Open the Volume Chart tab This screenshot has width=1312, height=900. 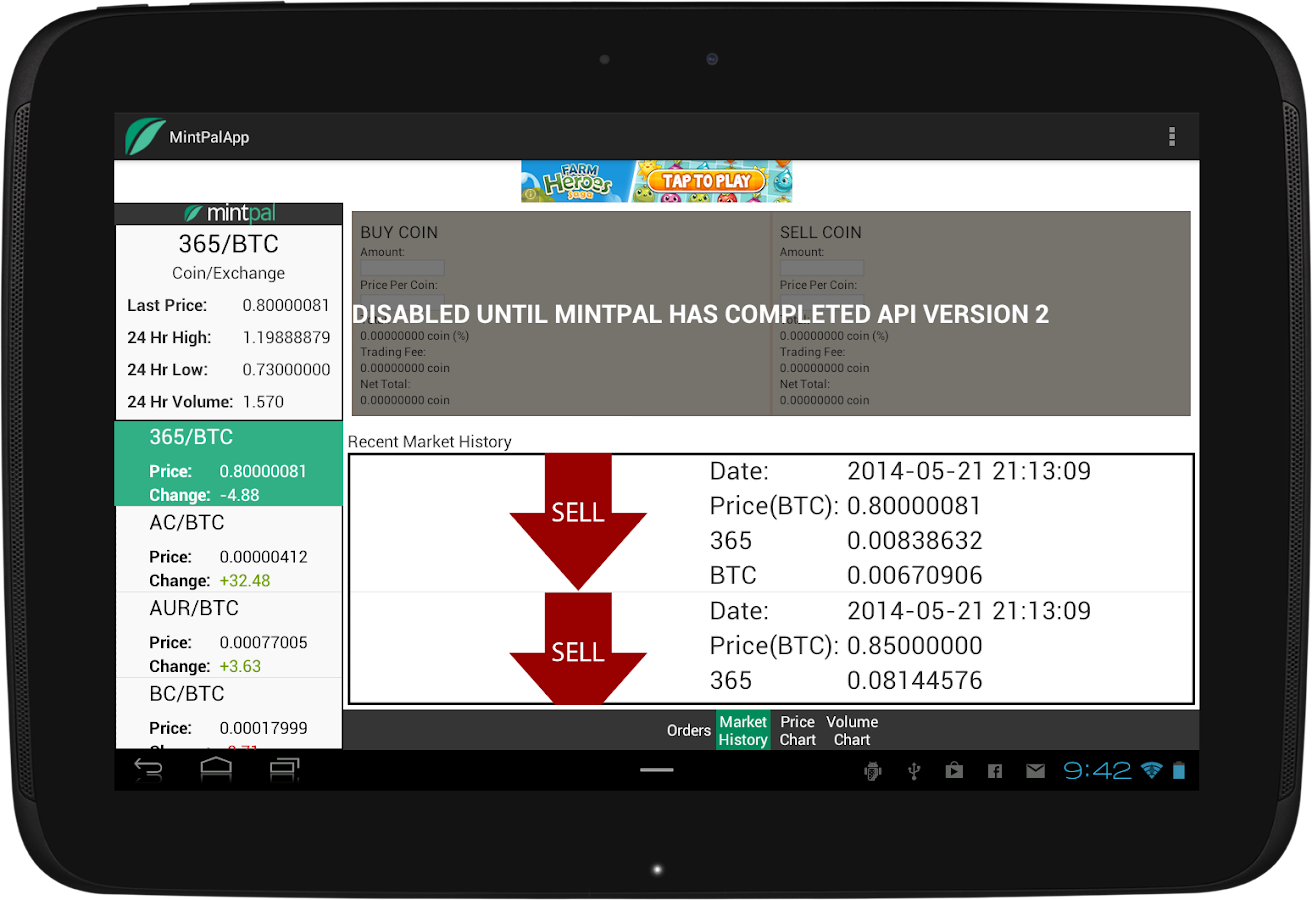[852, 731]
